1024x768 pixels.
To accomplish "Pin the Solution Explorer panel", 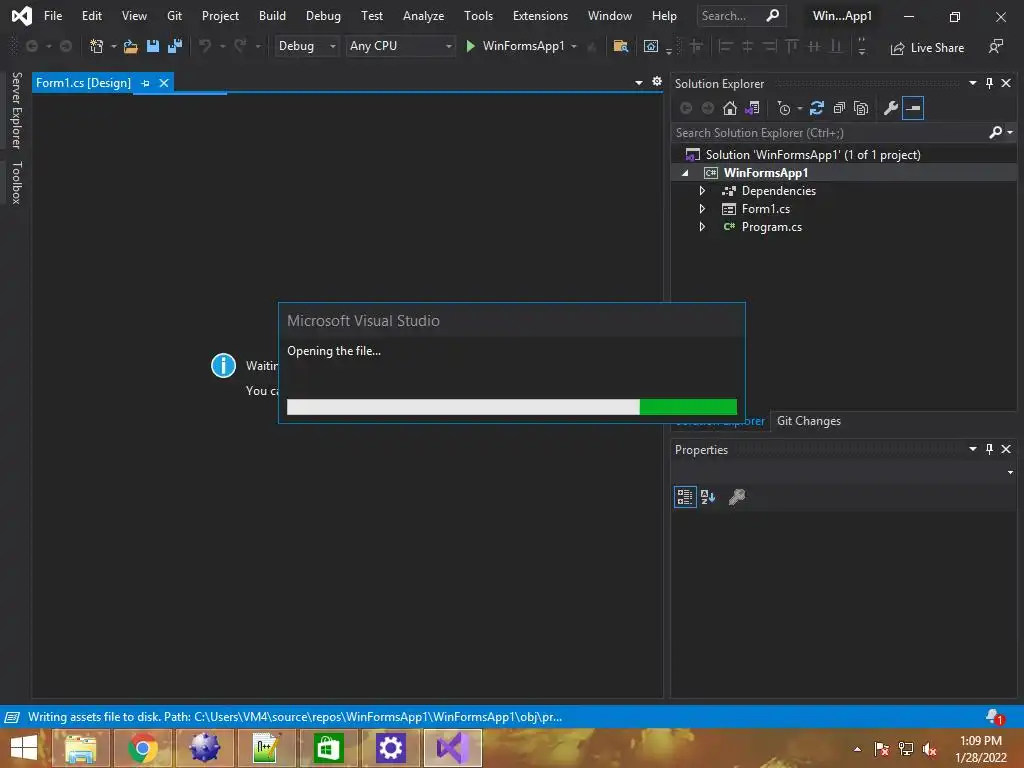I will [989, 83].
